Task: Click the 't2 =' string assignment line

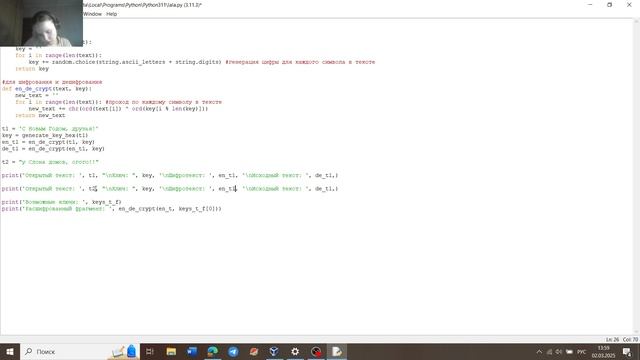Action: (50, 162)
